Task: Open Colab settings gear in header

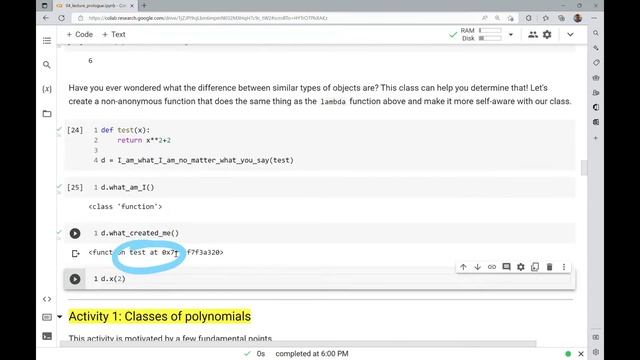Action: point(547,35)
